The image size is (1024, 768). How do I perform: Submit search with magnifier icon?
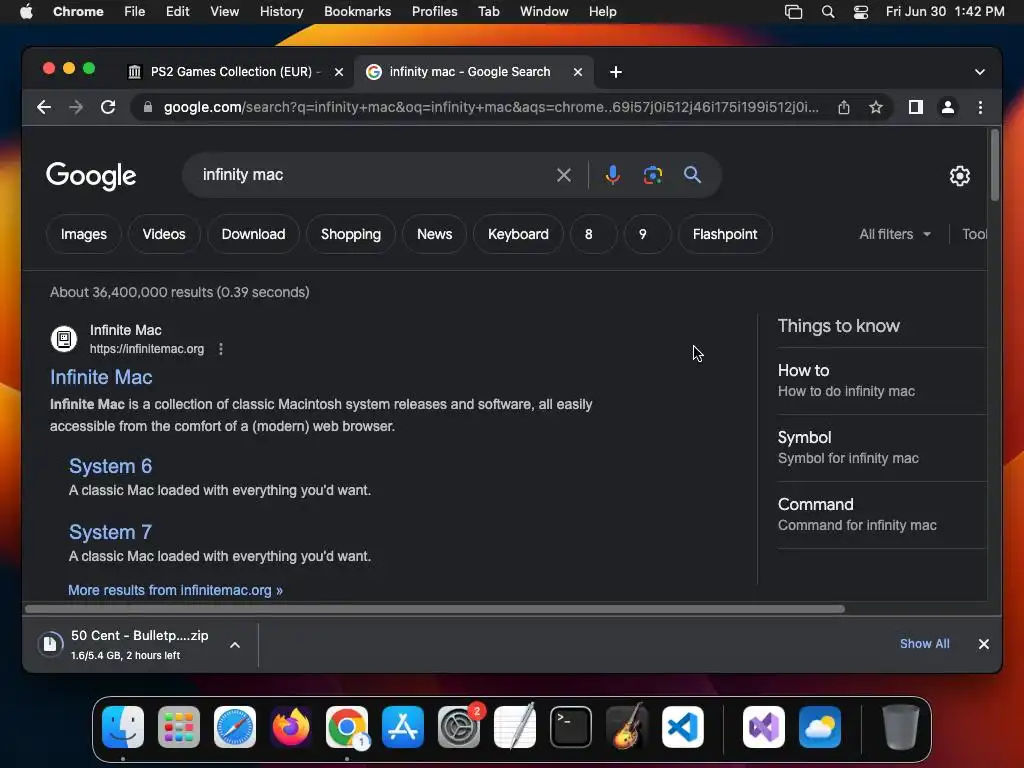click(692, 175)
